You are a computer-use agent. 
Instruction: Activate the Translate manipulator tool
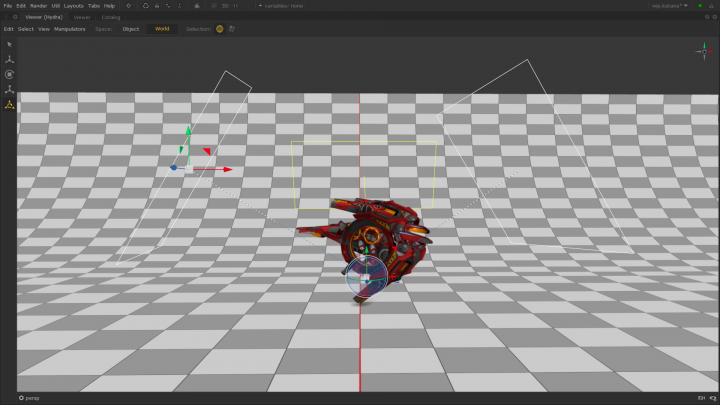[x=10, y=60]
